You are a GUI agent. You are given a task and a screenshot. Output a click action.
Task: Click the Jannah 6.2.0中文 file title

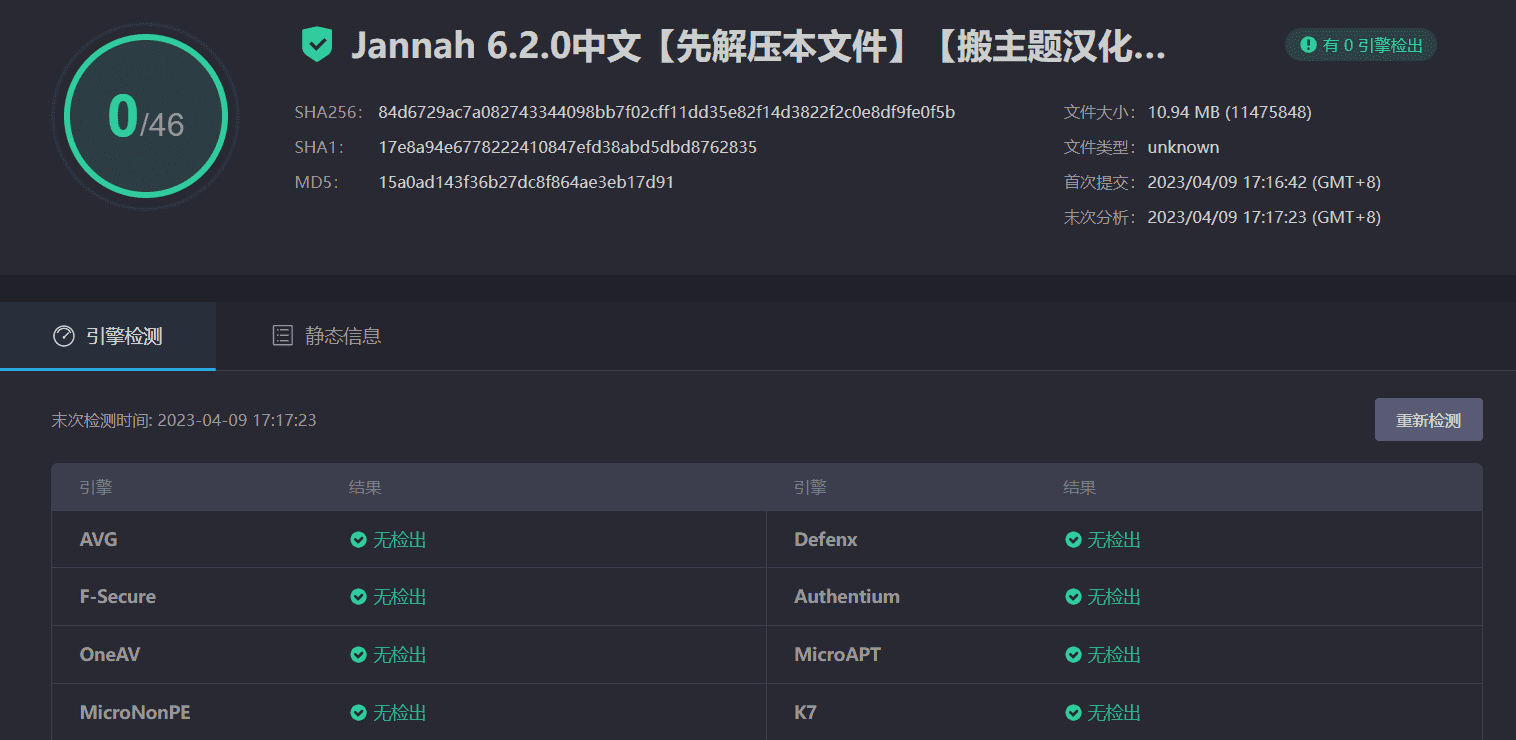(x=758, y=46)
